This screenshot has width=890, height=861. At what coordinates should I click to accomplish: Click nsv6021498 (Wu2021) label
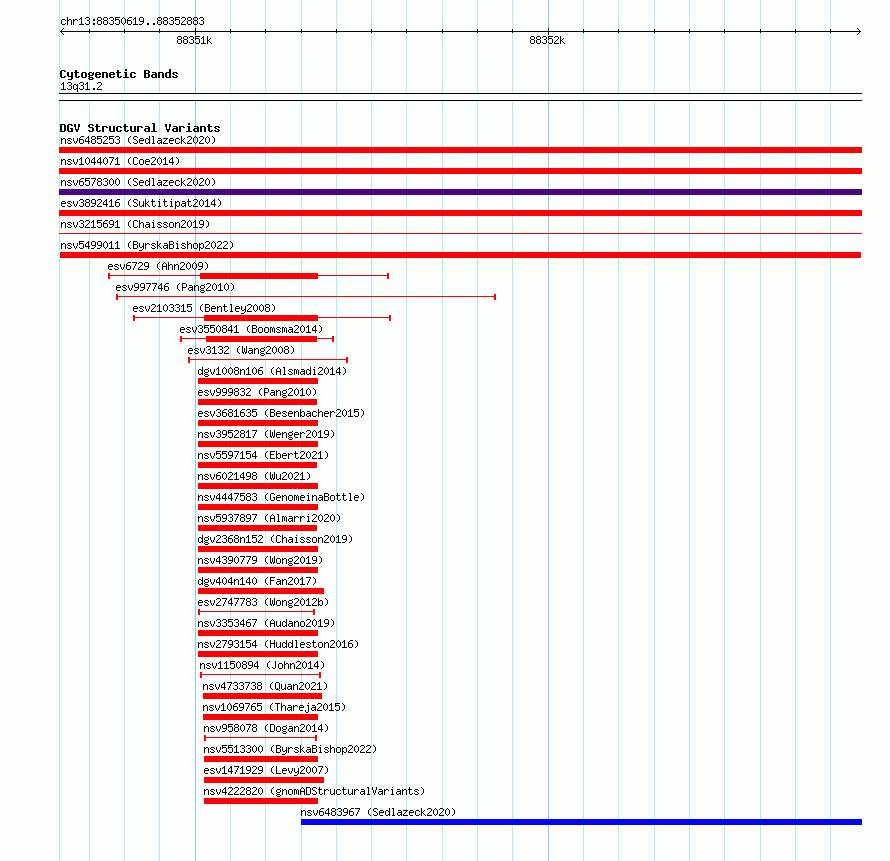point(254,476)
